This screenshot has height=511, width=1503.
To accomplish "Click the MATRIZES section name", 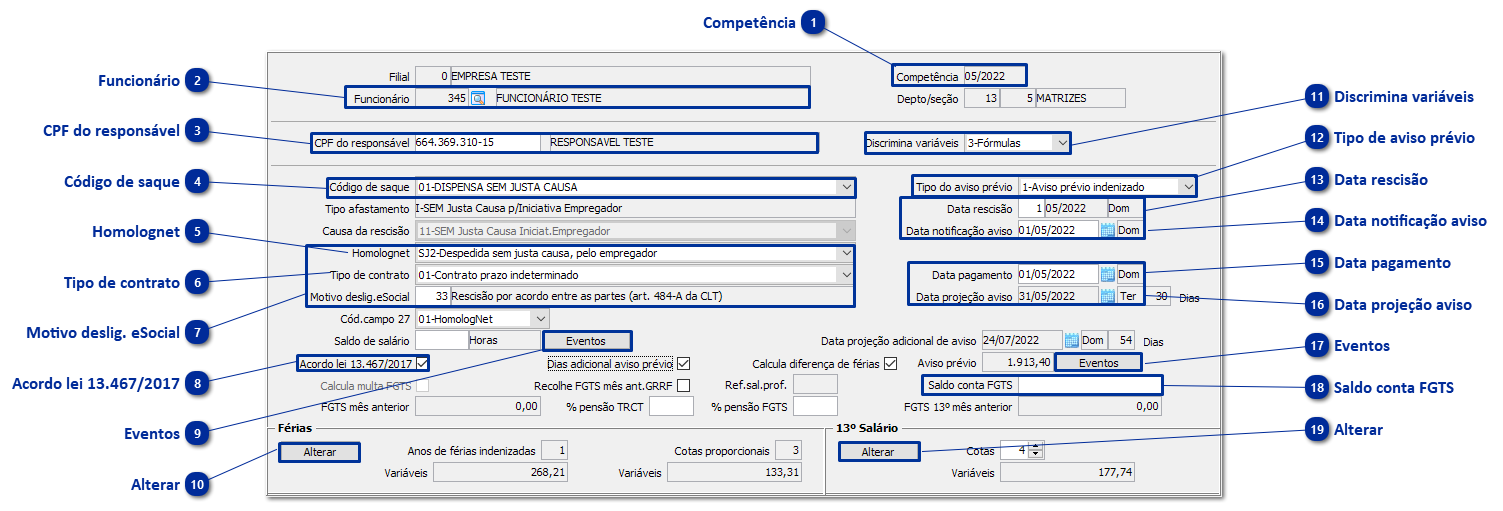I will tap(1062, 98).
